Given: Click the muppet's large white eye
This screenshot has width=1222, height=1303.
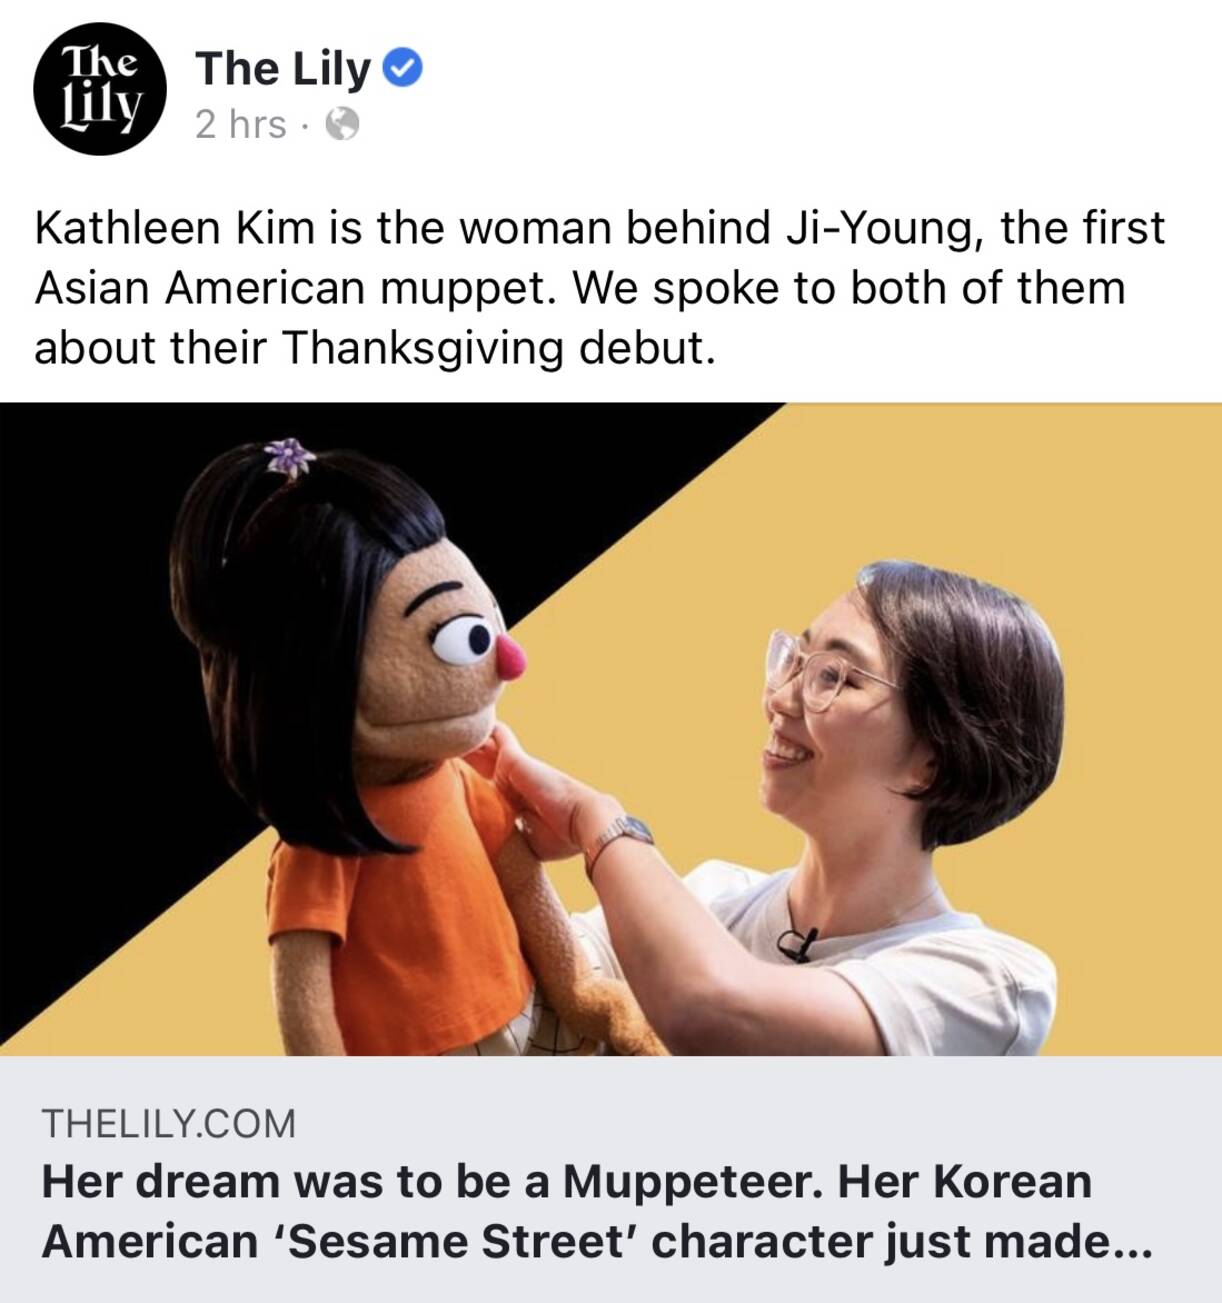Looking at the screenshot, I should (462, 640).
